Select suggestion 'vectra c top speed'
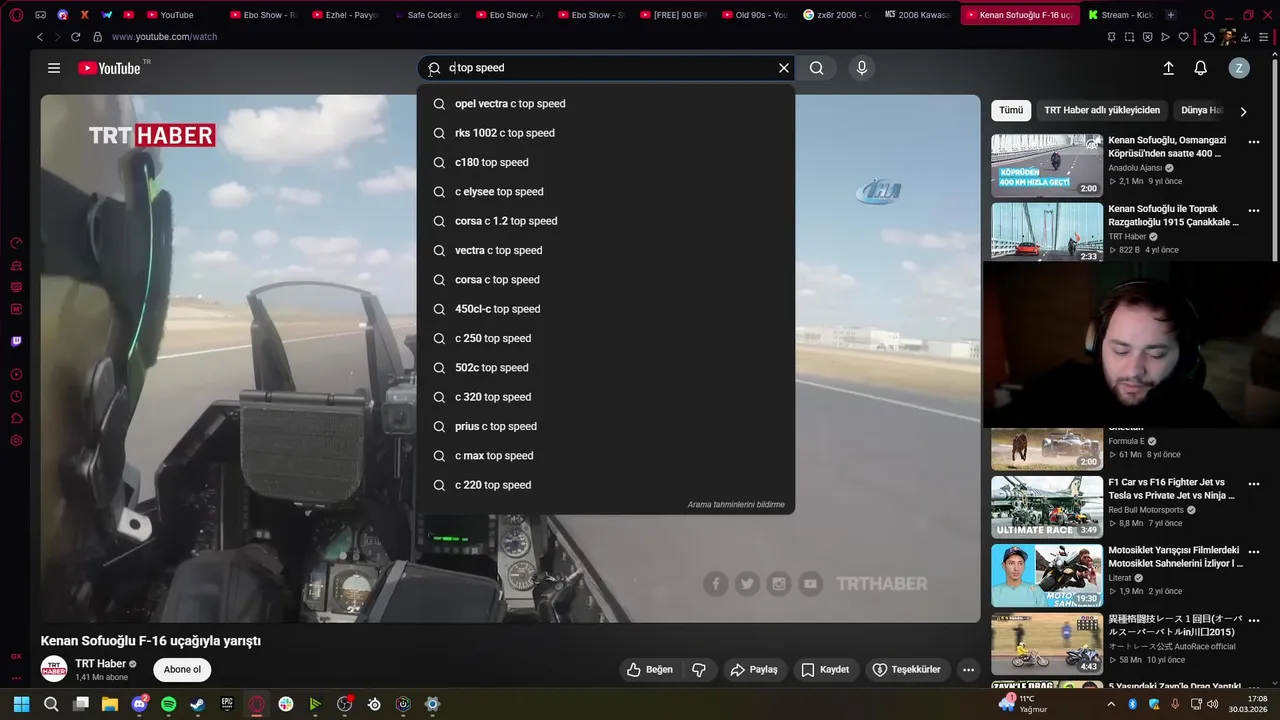 606,250
